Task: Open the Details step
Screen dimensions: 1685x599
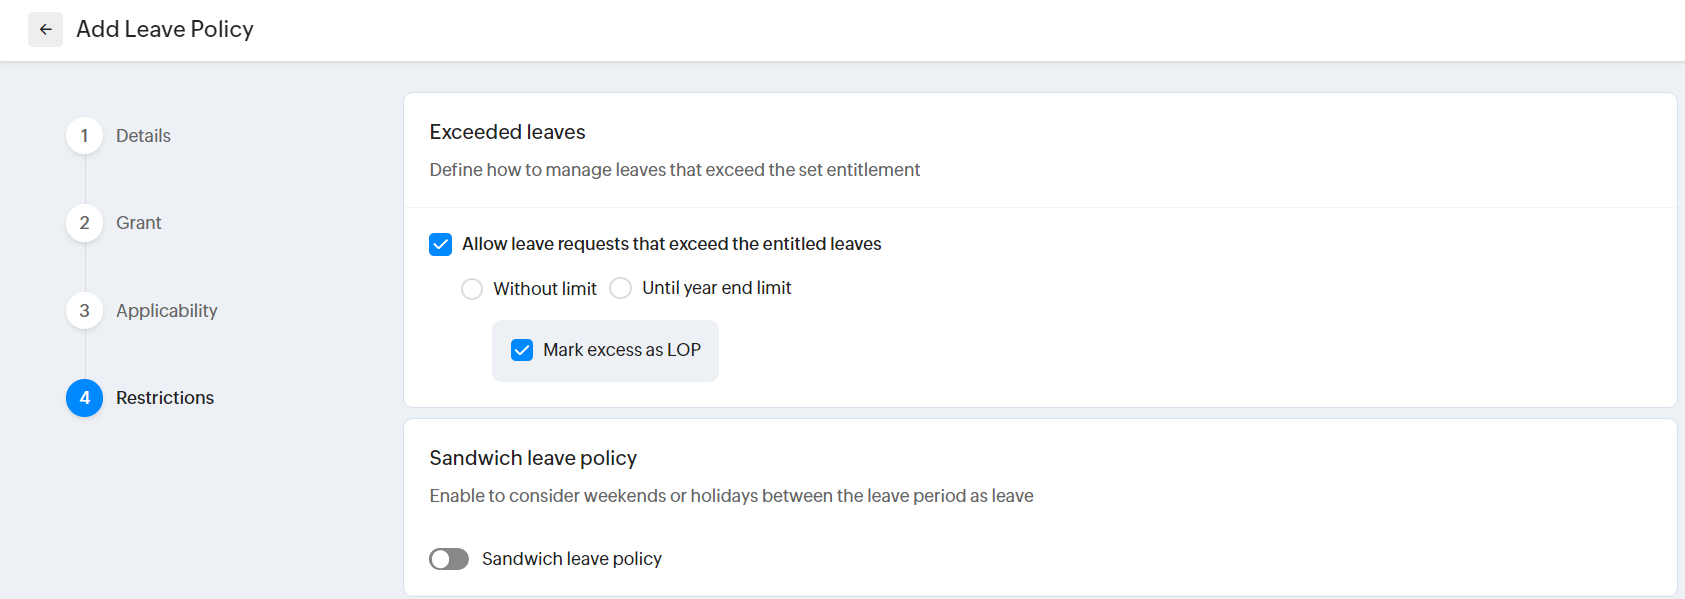Action: click(143, 136)
